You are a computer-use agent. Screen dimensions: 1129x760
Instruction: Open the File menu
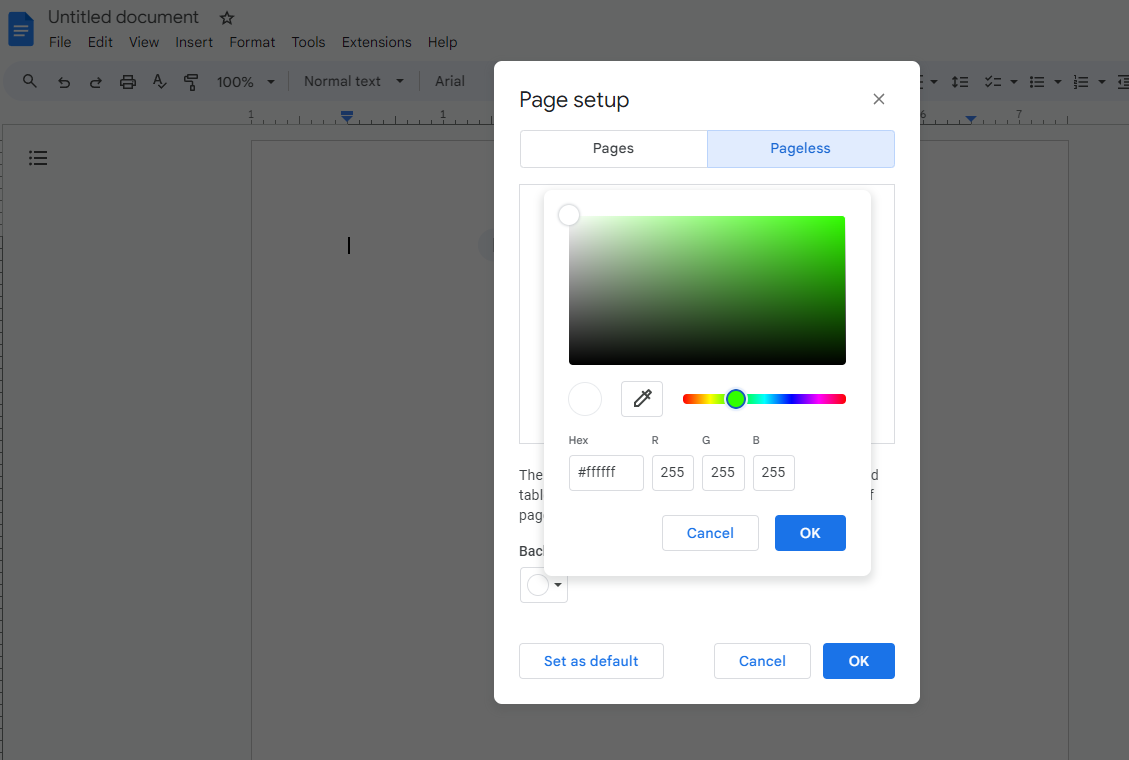click(60, 42)
